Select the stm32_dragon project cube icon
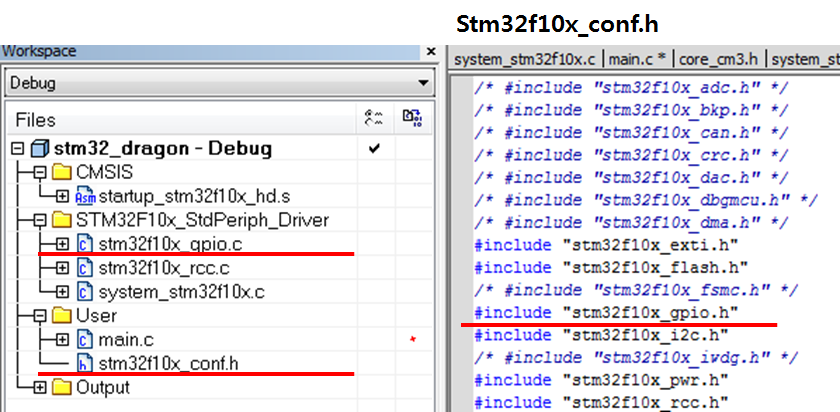This screenshot has height=412, width=840. (39, 148)
